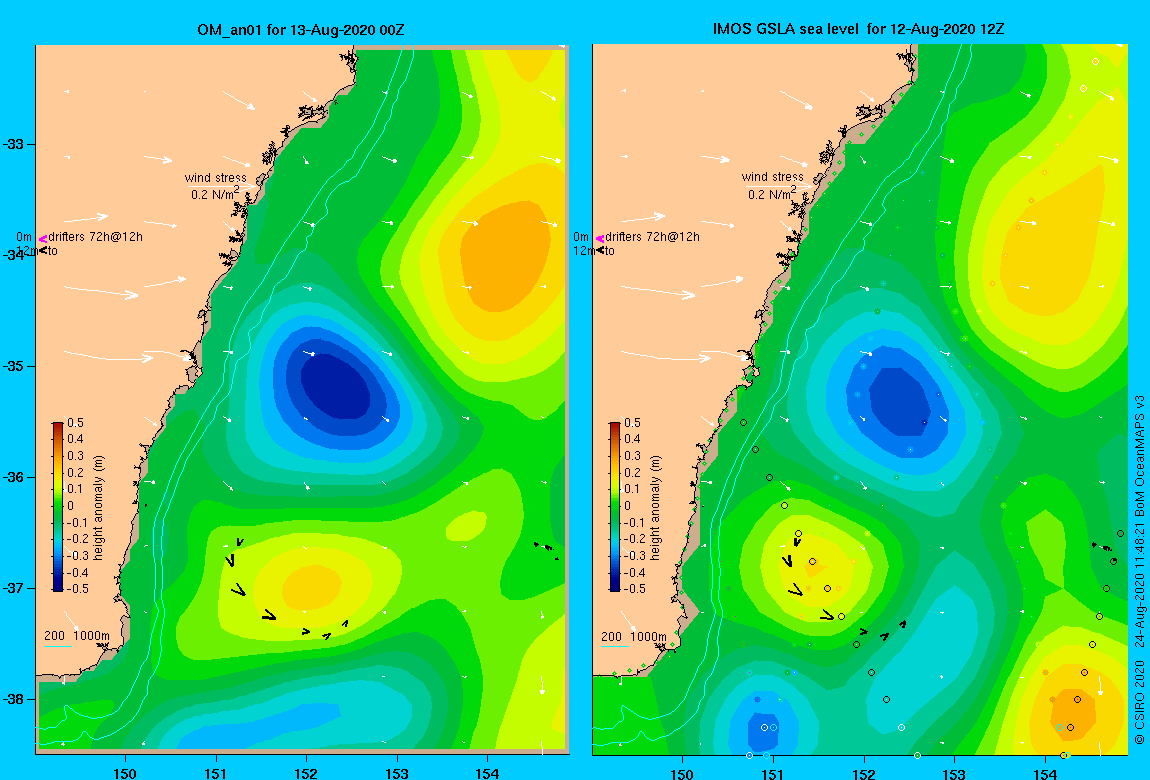Click the '200 1000m' depth legend in right map

(x=634, y=636)
